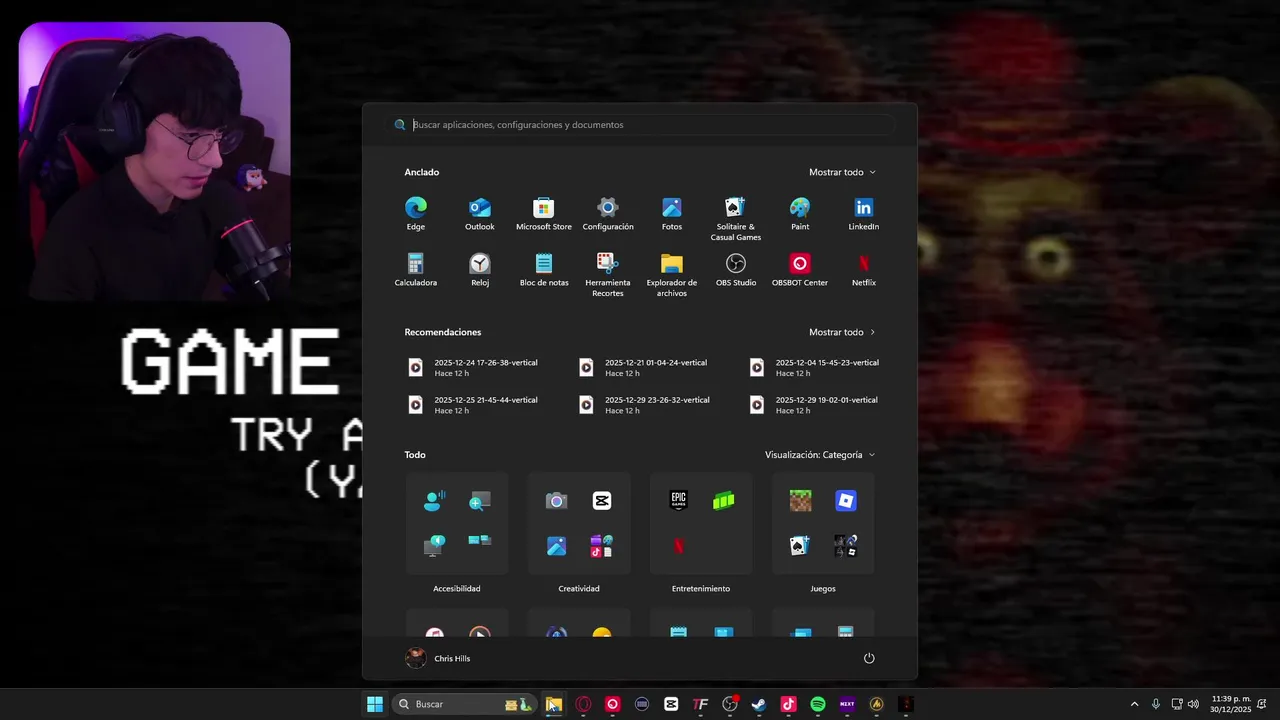The height and width of the screenshot is (720, 1280).
Task: Open TikTok from the taskbar
Action: (788, 704)
